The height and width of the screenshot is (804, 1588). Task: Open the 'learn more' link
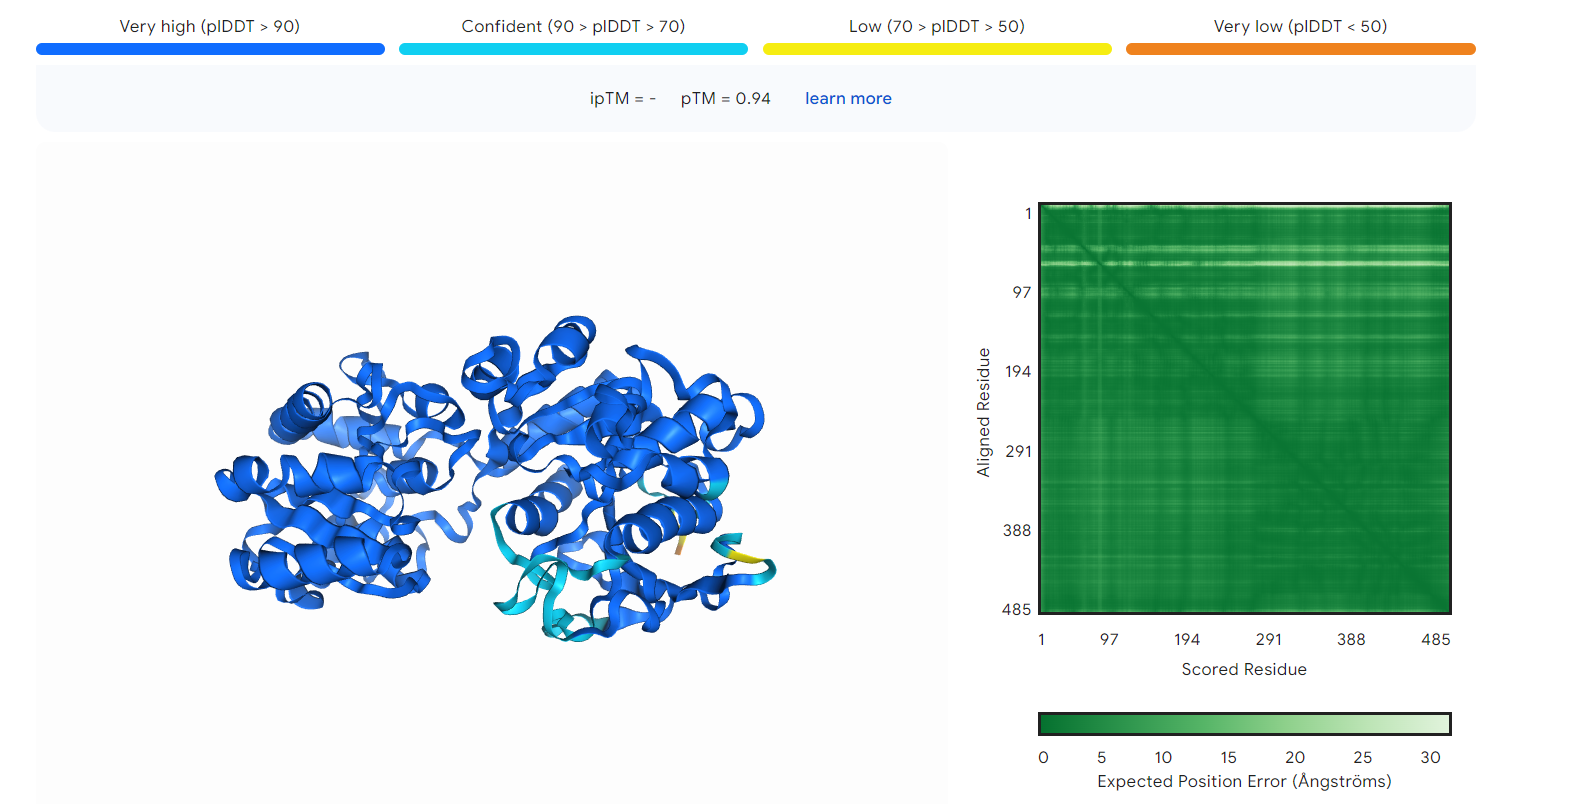[x=848, y=98]
